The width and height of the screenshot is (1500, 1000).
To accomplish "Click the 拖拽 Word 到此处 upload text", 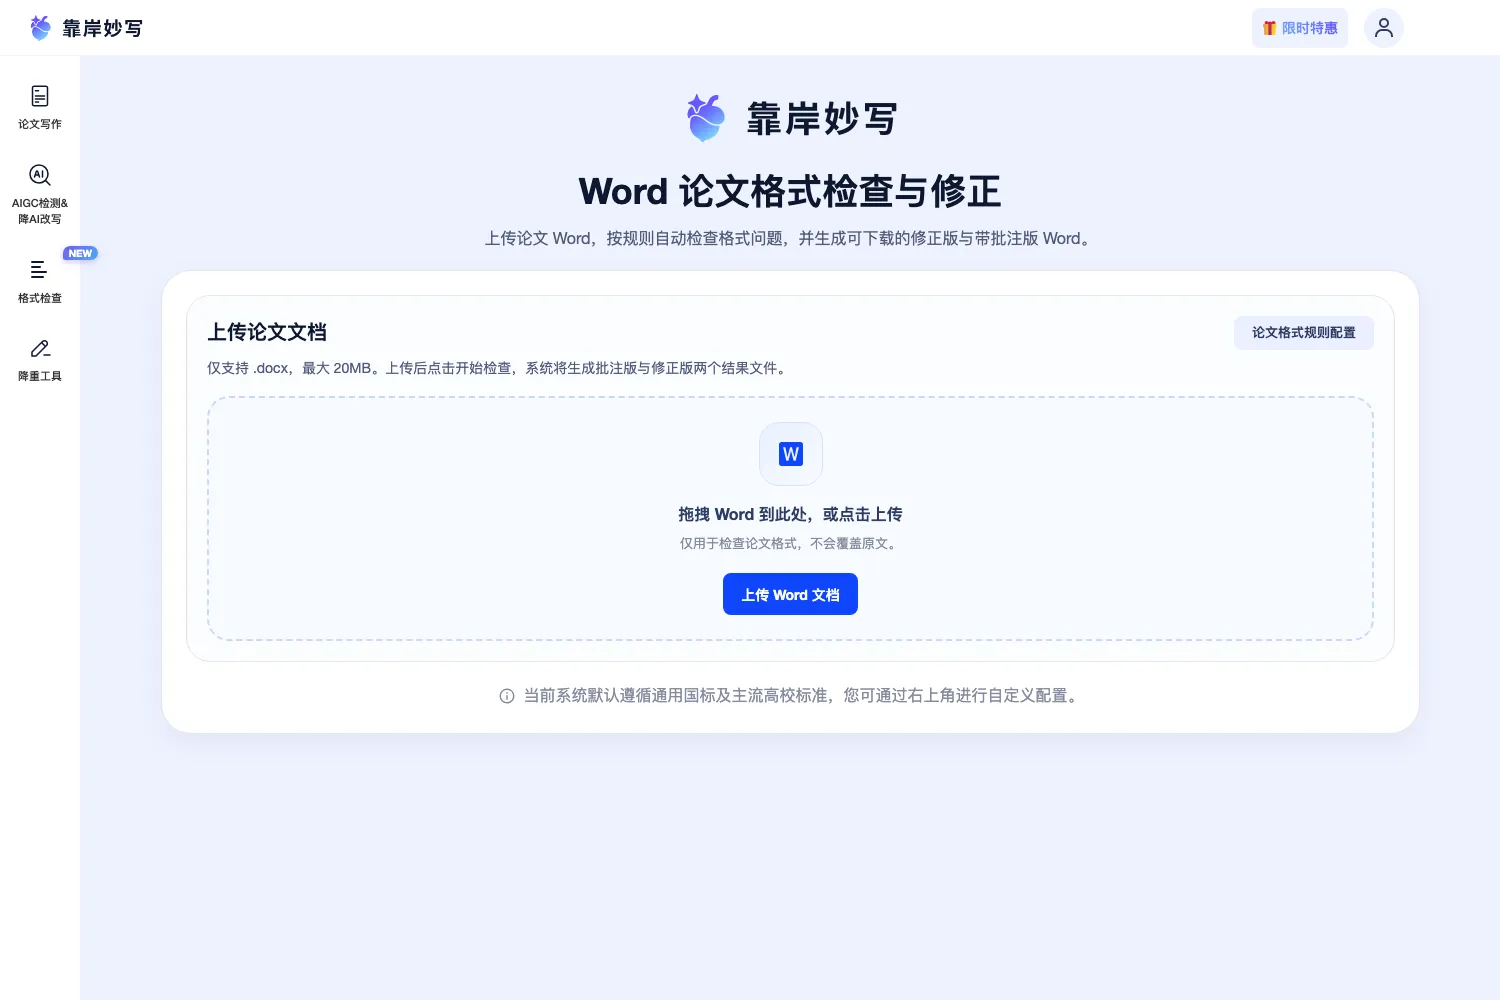I will [790, 514].
